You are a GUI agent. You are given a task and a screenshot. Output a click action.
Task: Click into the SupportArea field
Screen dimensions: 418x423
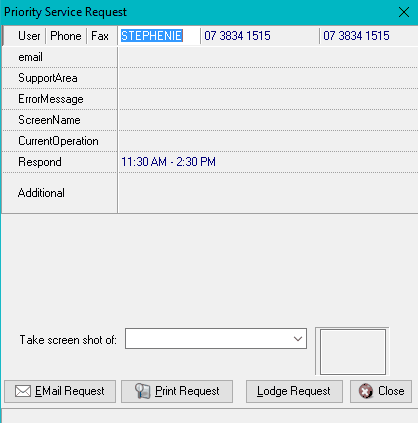(268, 78)
